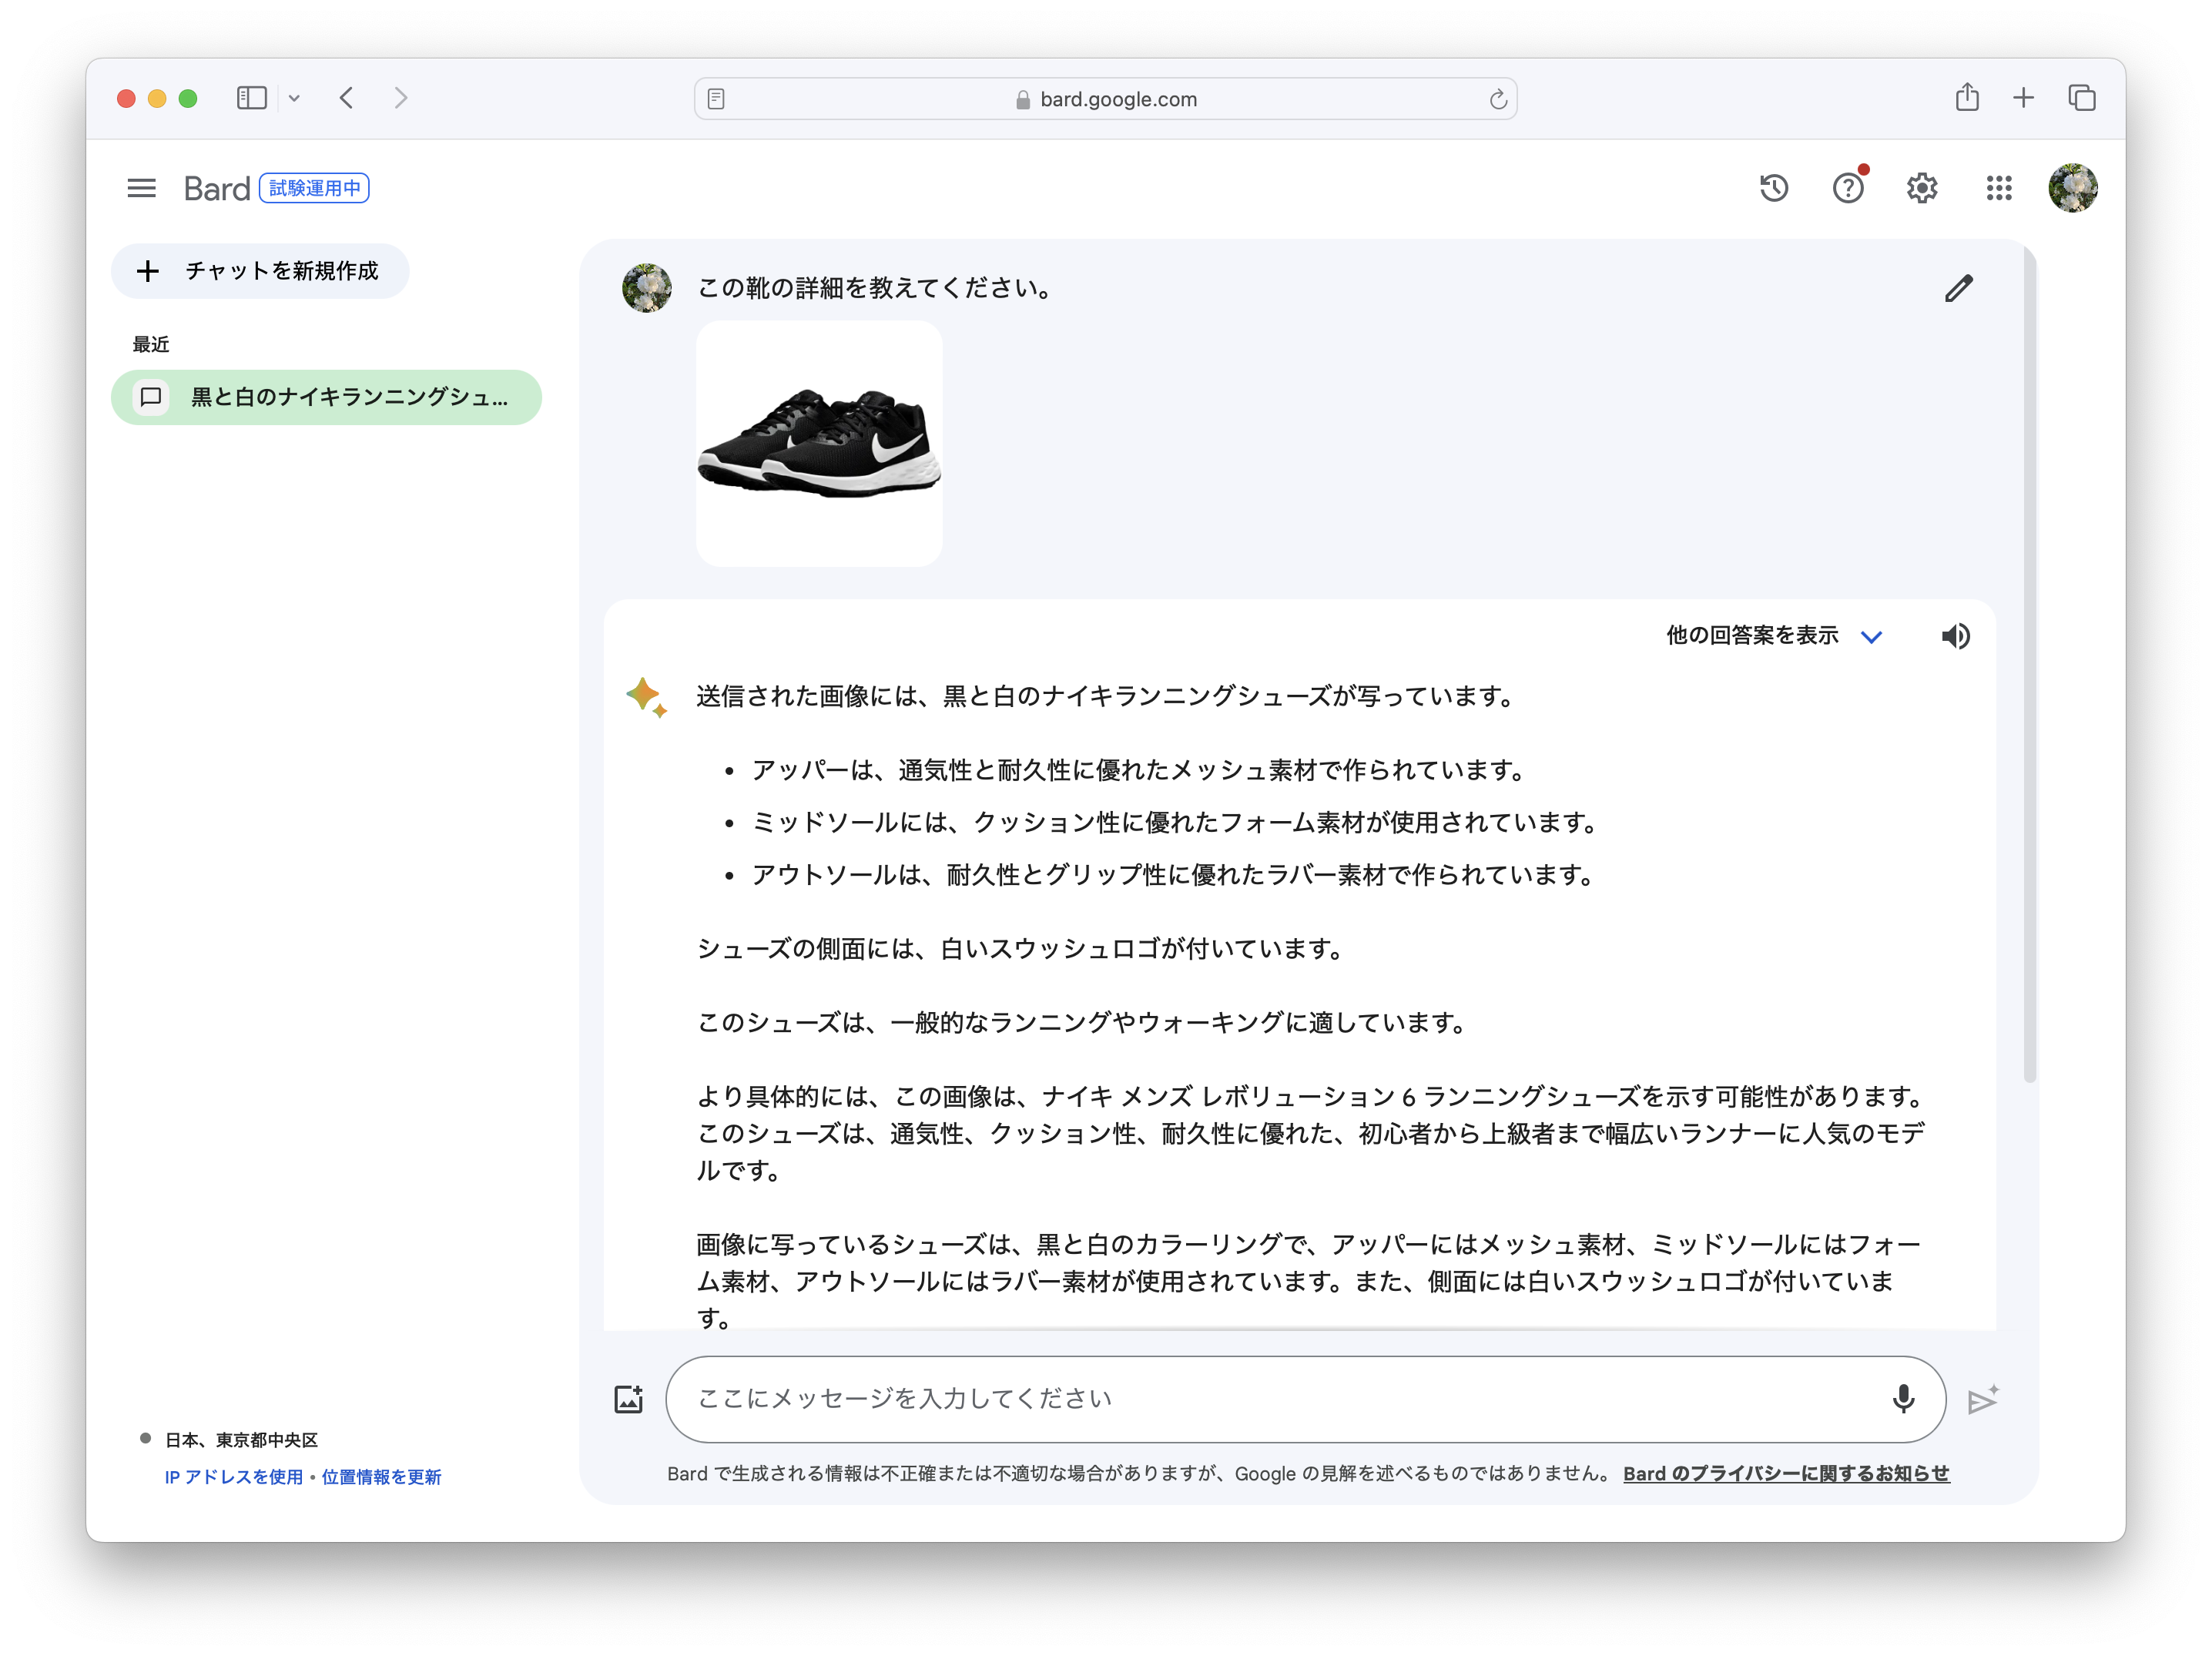Open the Reader view icon in address bar

pyautogui.click(x=716, y=99)
